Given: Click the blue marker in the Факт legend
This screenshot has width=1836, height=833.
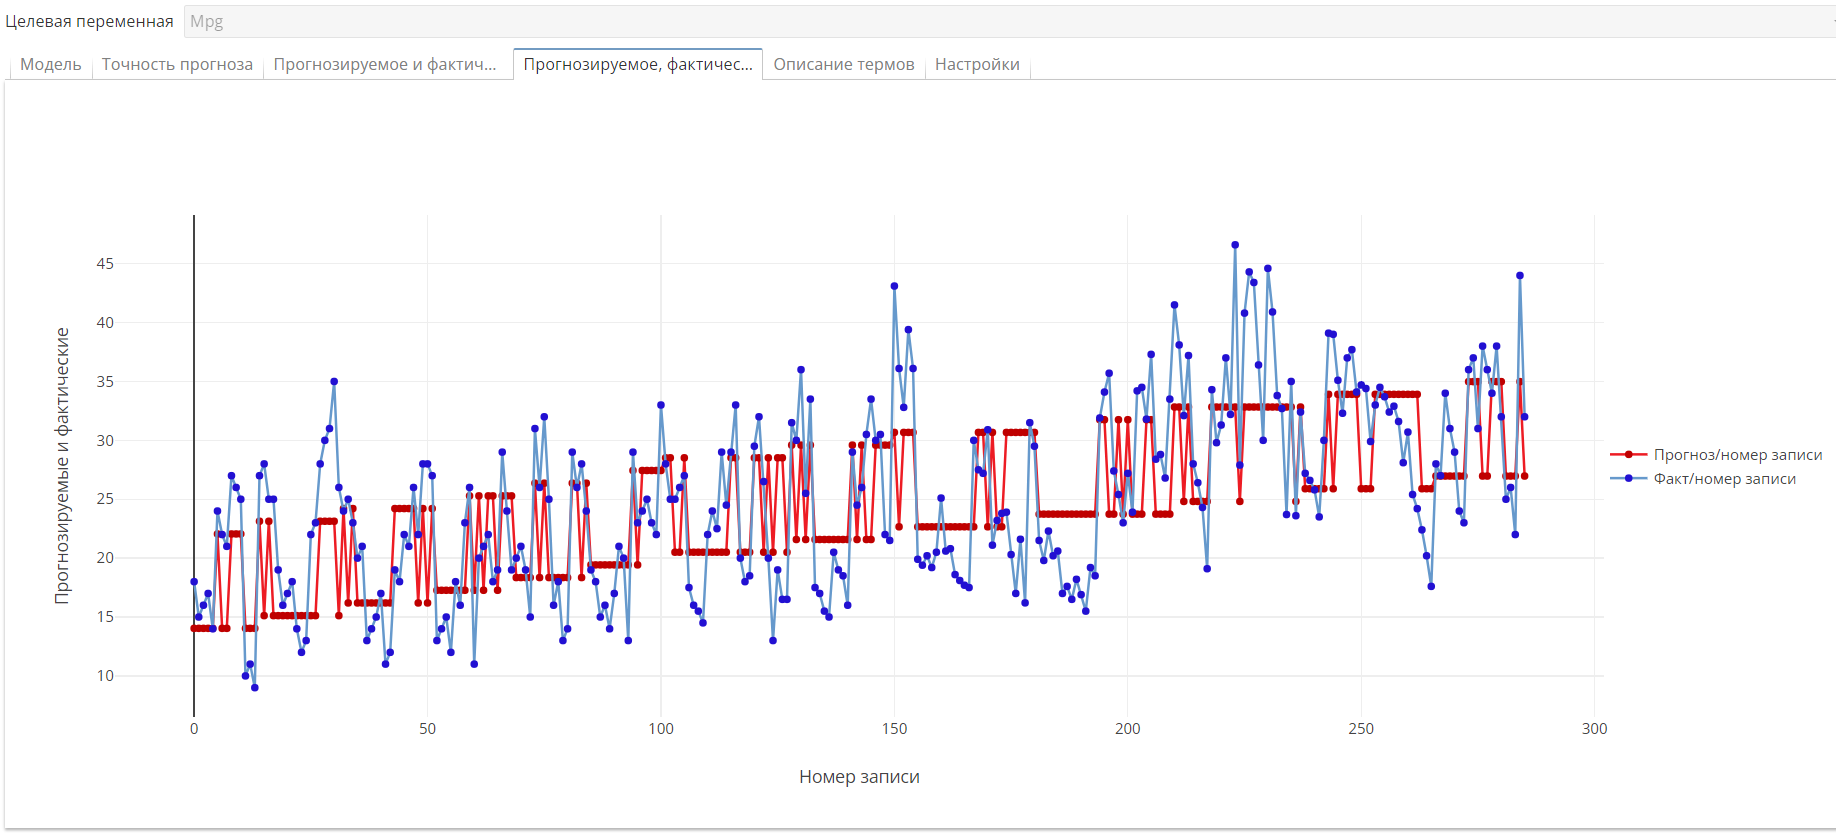Looking at the screenshot, I should point(1629,479).
